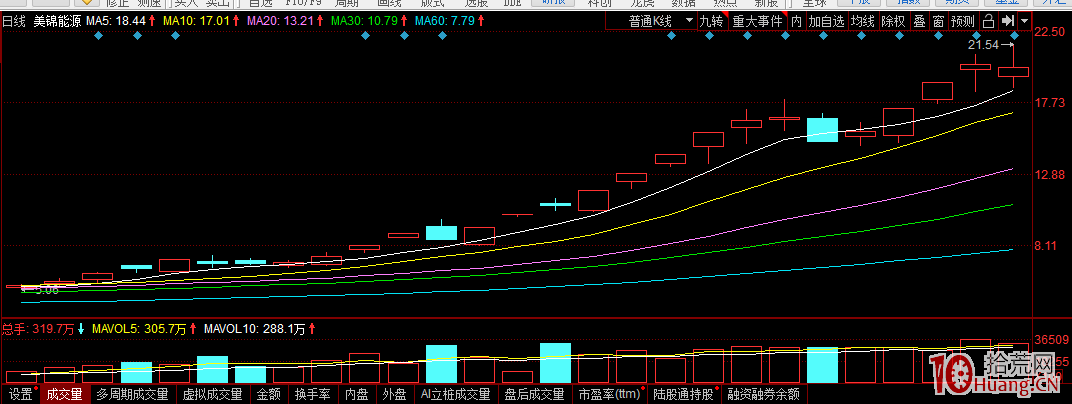1072x404 pixels.
Task: Click the jump-to-end arrow icon
Action: point(1008,20)
